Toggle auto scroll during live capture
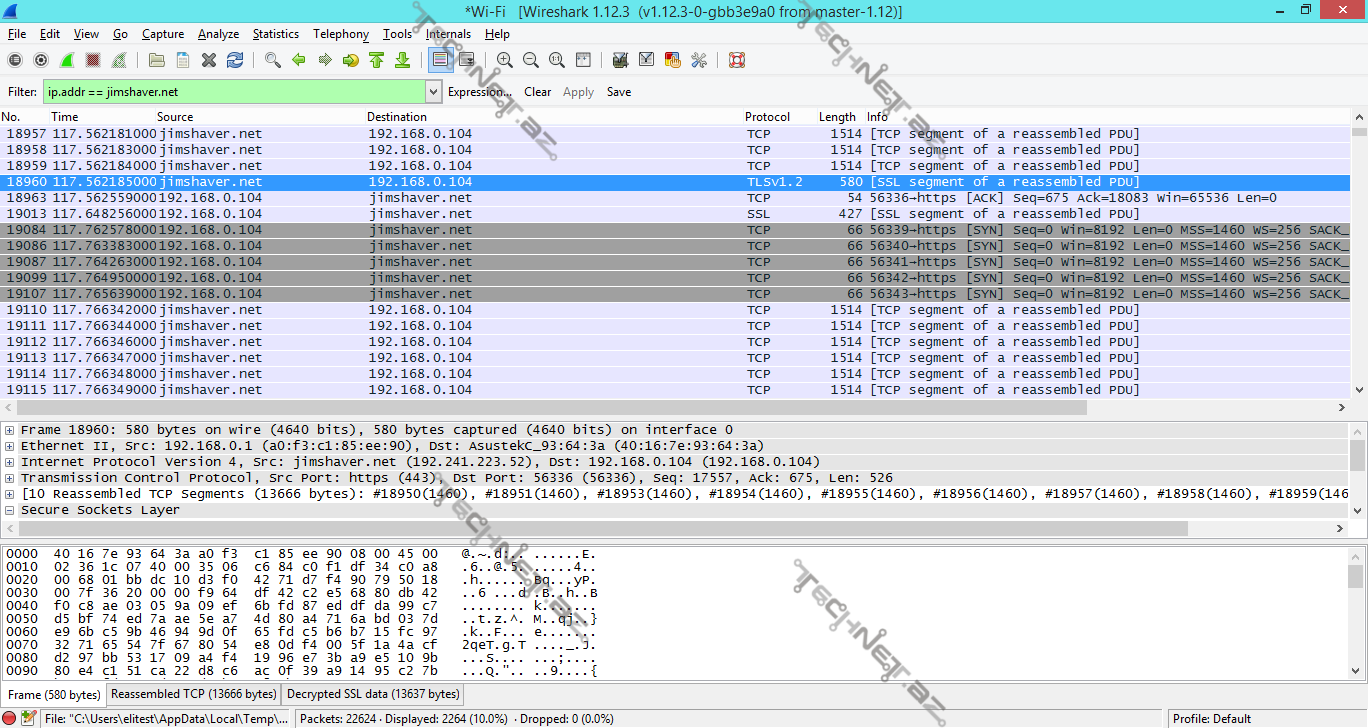The width and height of the screenshot is (1368, 728). (466, 60)
